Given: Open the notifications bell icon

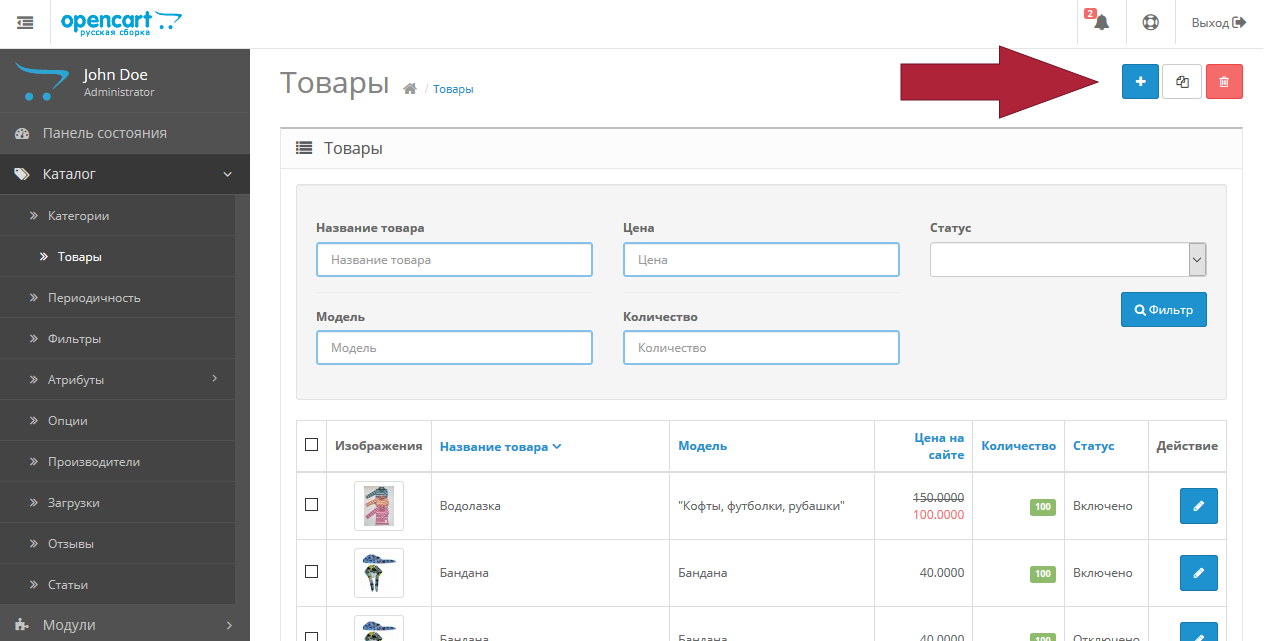Looking at the screenshot, I should (1101, 23).
